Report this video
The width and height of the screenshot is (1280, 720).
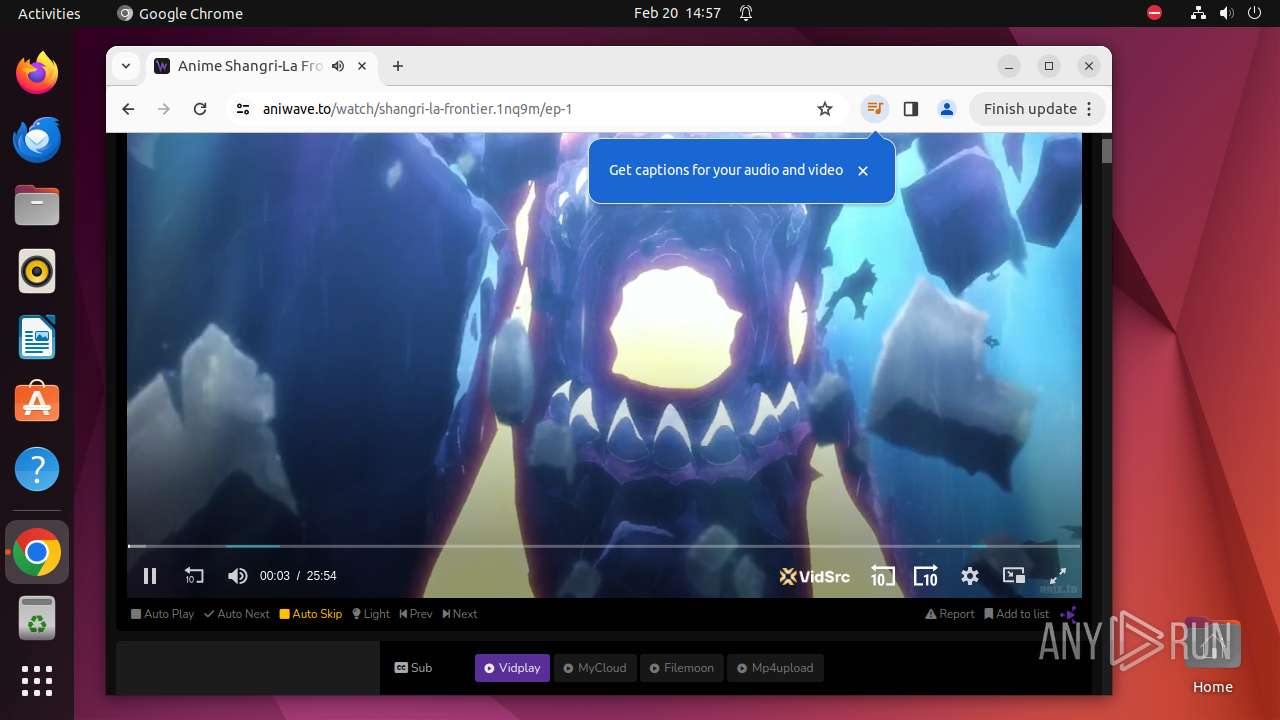(950, 614)
